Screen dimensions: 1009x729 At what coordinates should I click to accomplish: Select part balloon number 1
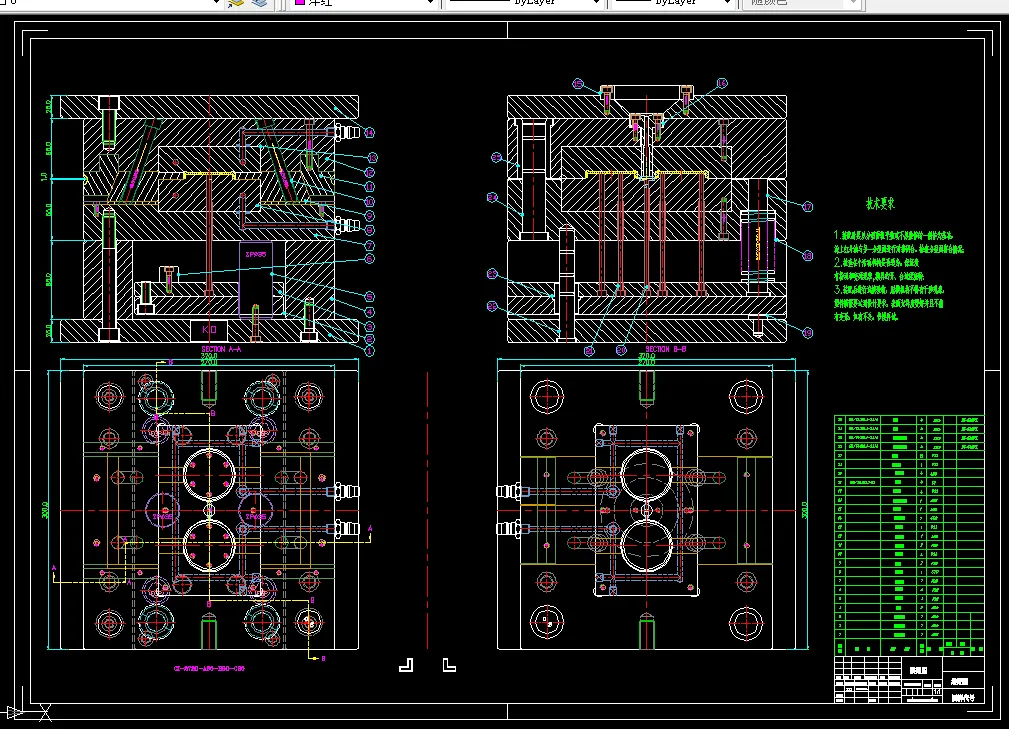(370, 352)
